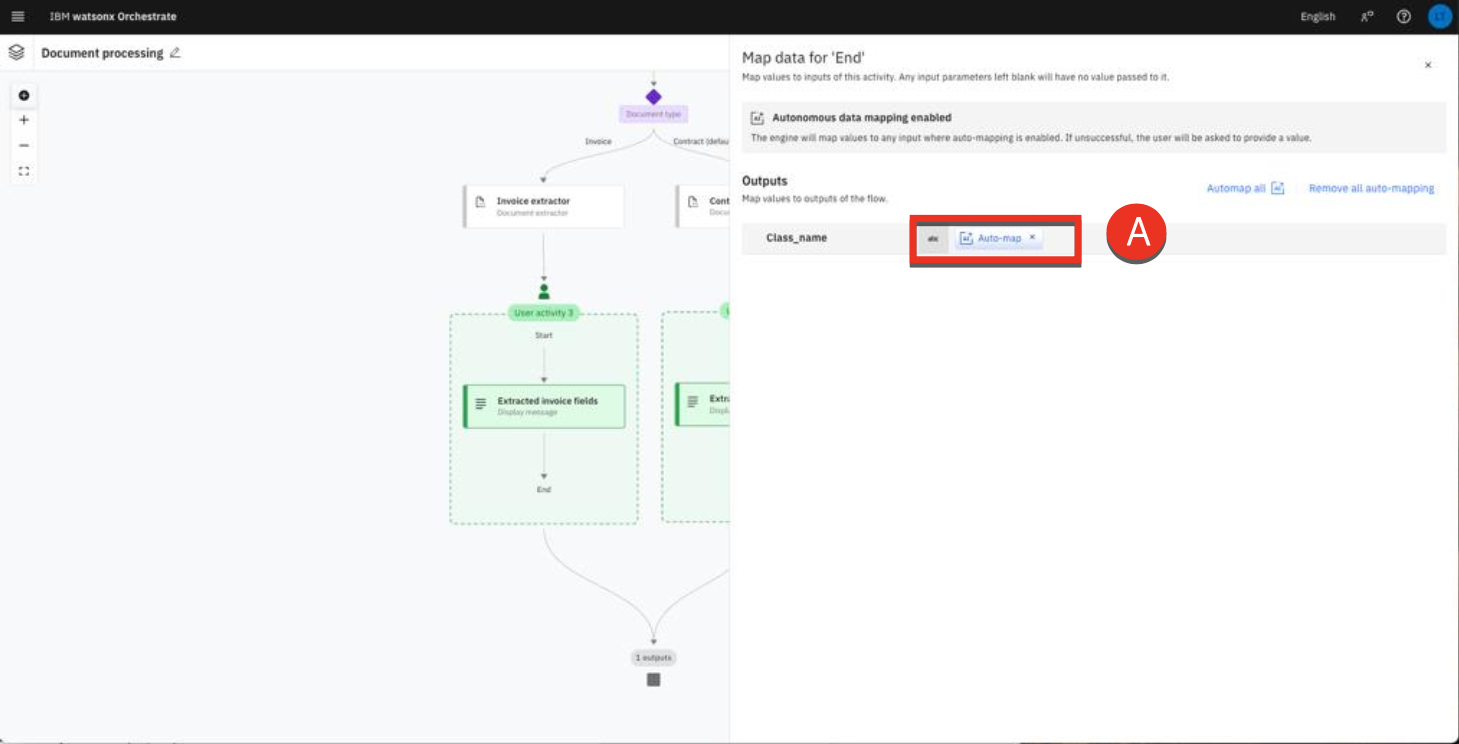The height and width of the screenshot is (744, 1459).
Task: Open the user avatar profile menu
Action: [x=1439, y=16]
